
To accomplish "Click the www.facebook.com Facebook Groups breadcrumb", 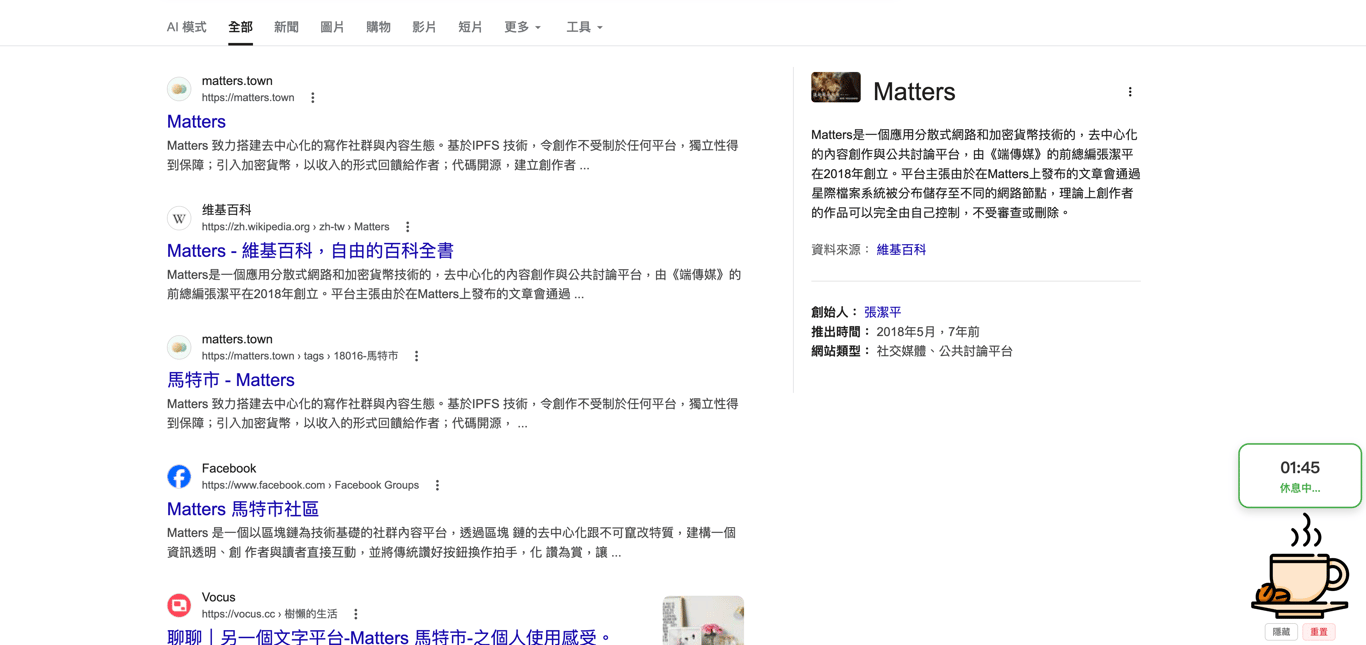I will coord(310,485).
